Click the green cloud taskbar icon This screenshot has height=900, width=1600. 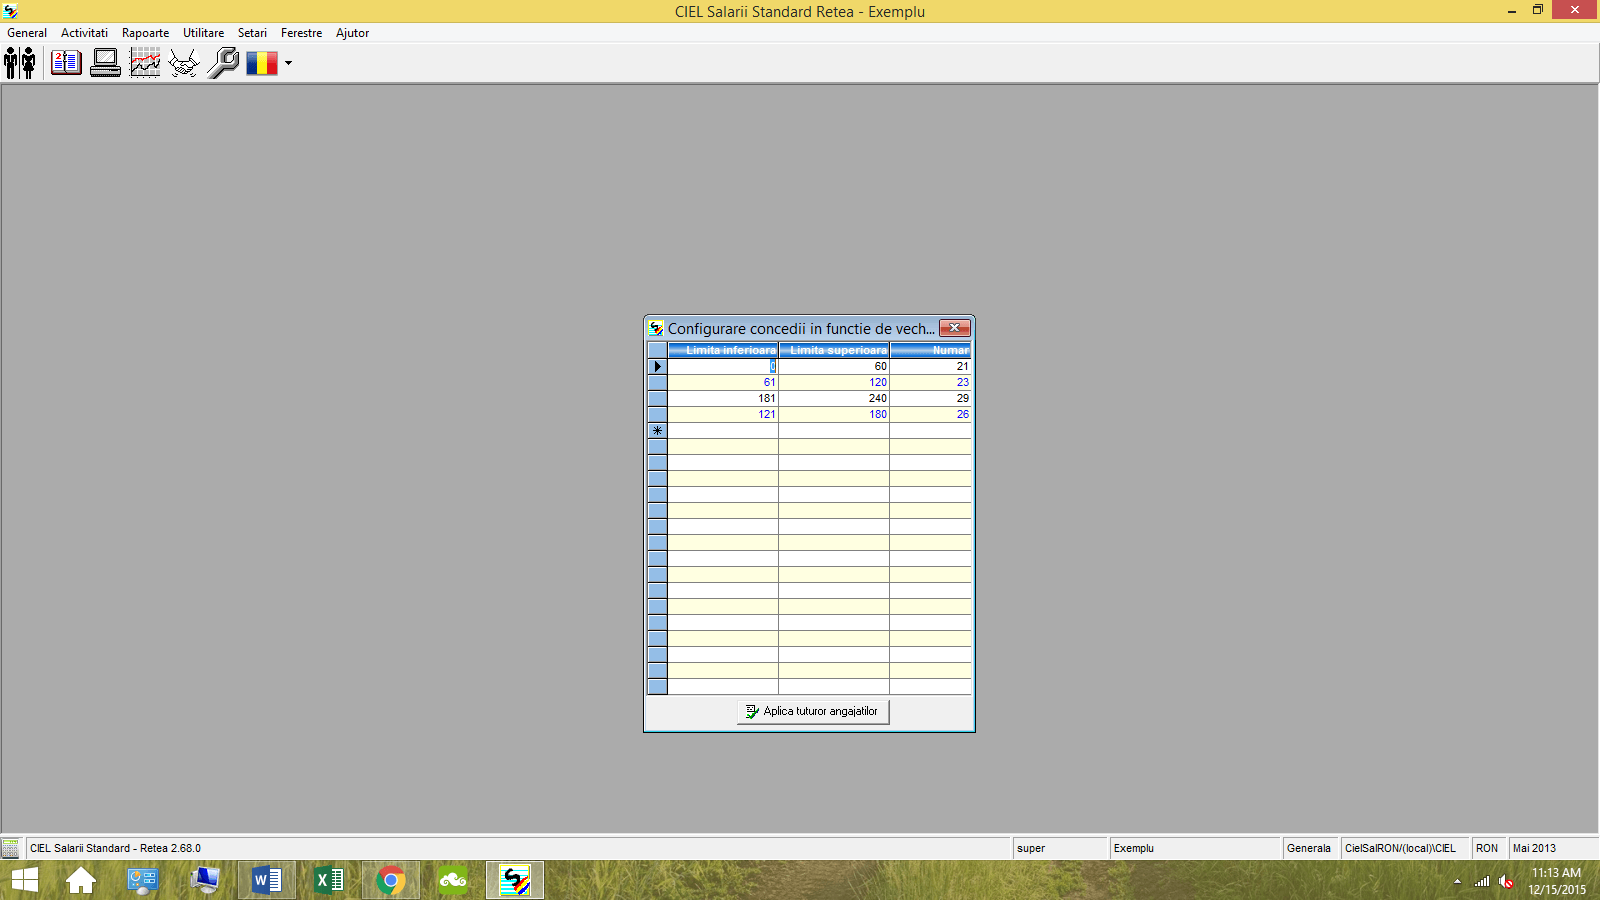point(453,880)
